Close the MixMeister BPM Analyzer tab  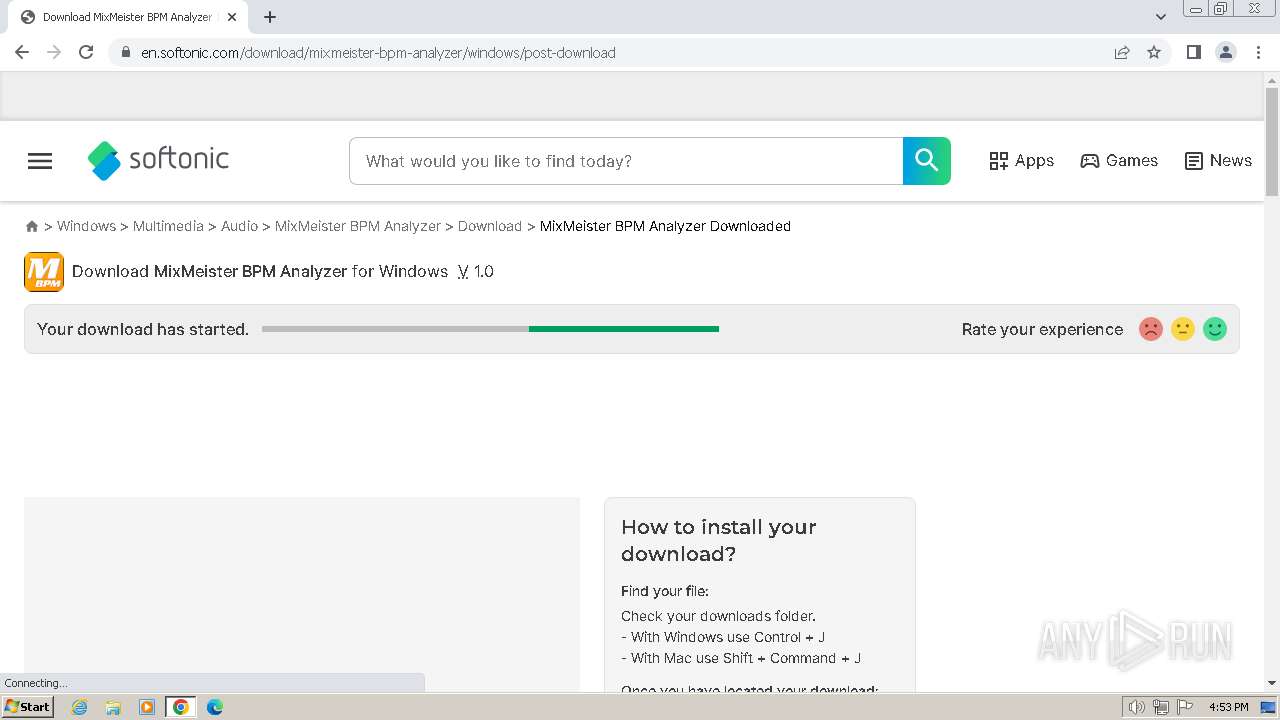(232, 17)
